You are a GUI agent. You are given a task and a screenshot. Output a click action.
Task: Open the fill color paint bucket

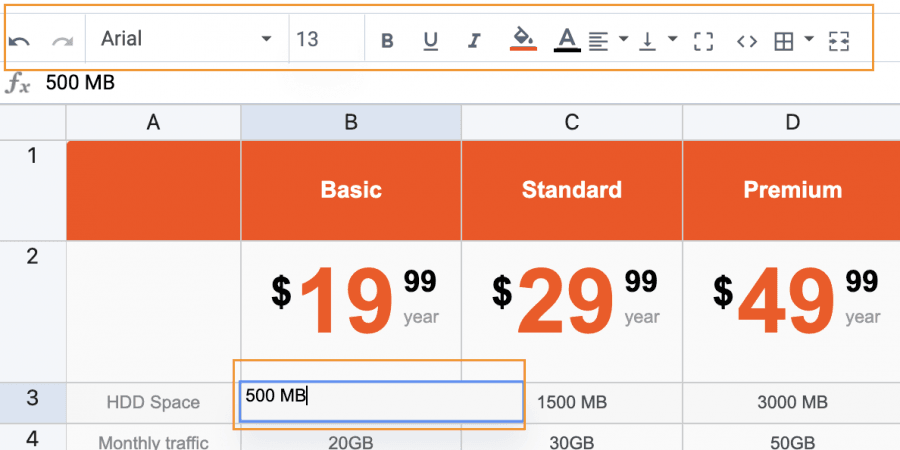click(x=522, y=40)
